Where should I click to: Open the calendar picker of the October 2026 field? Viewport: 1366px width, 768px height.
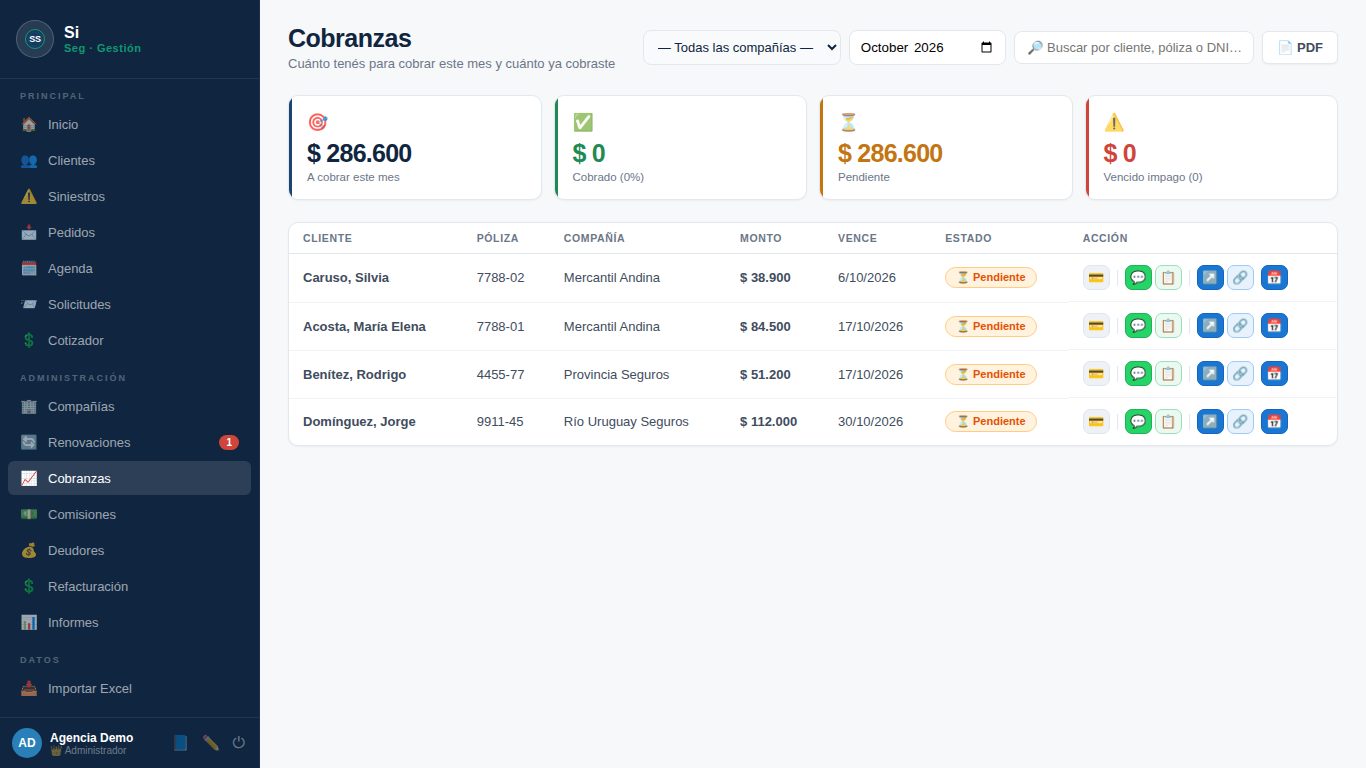pos(987,47)
